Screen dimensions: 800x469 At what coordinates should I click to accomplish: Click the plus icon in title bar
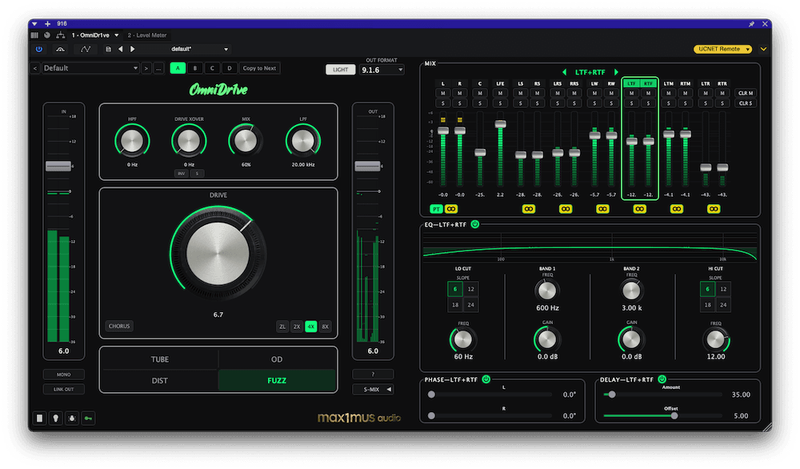(47, 23)
